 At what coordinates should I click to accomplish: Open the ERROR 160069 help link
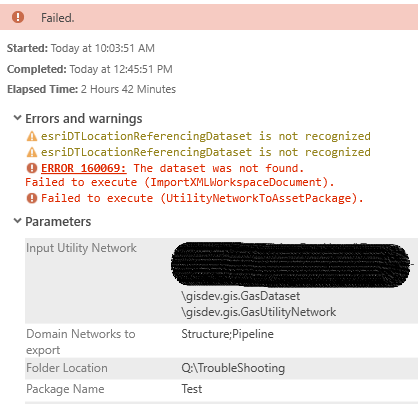pos(84,168)
